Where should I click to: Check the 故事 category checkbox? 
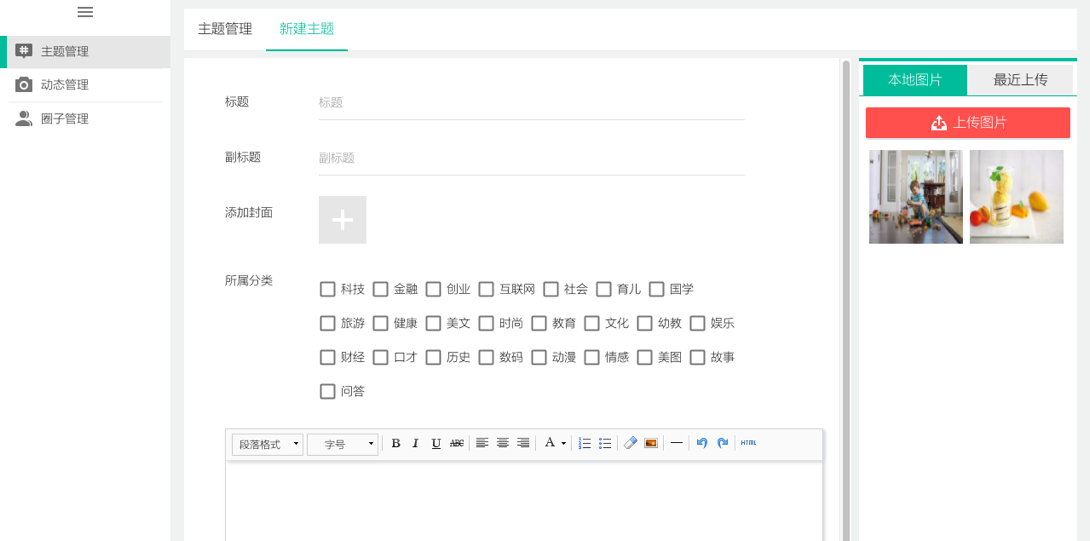(x=698, y=357)
